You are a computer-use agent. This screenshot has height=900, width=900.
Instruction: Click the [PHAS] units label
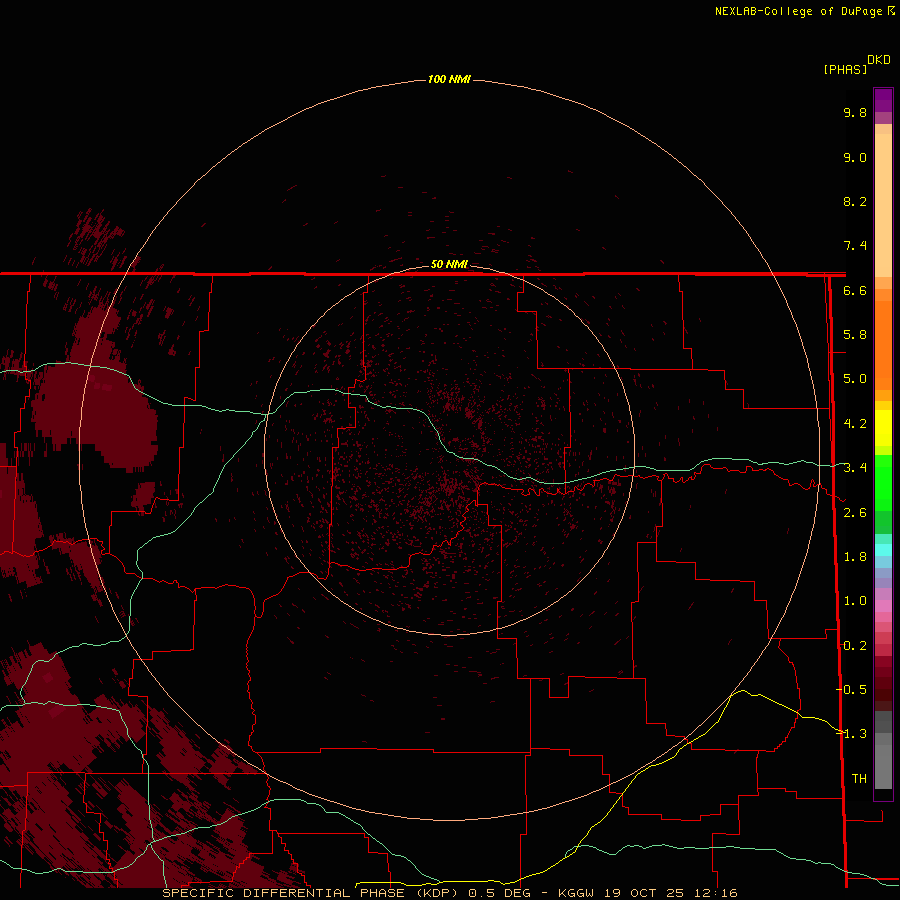(x=845, y=69)
